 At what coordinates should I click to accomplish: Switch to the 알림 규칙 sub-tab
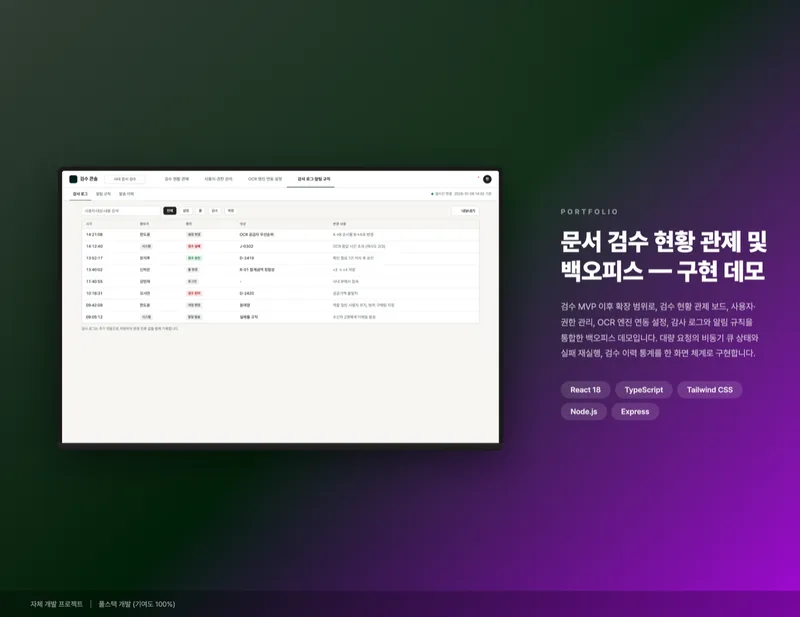tap(103, 194)
